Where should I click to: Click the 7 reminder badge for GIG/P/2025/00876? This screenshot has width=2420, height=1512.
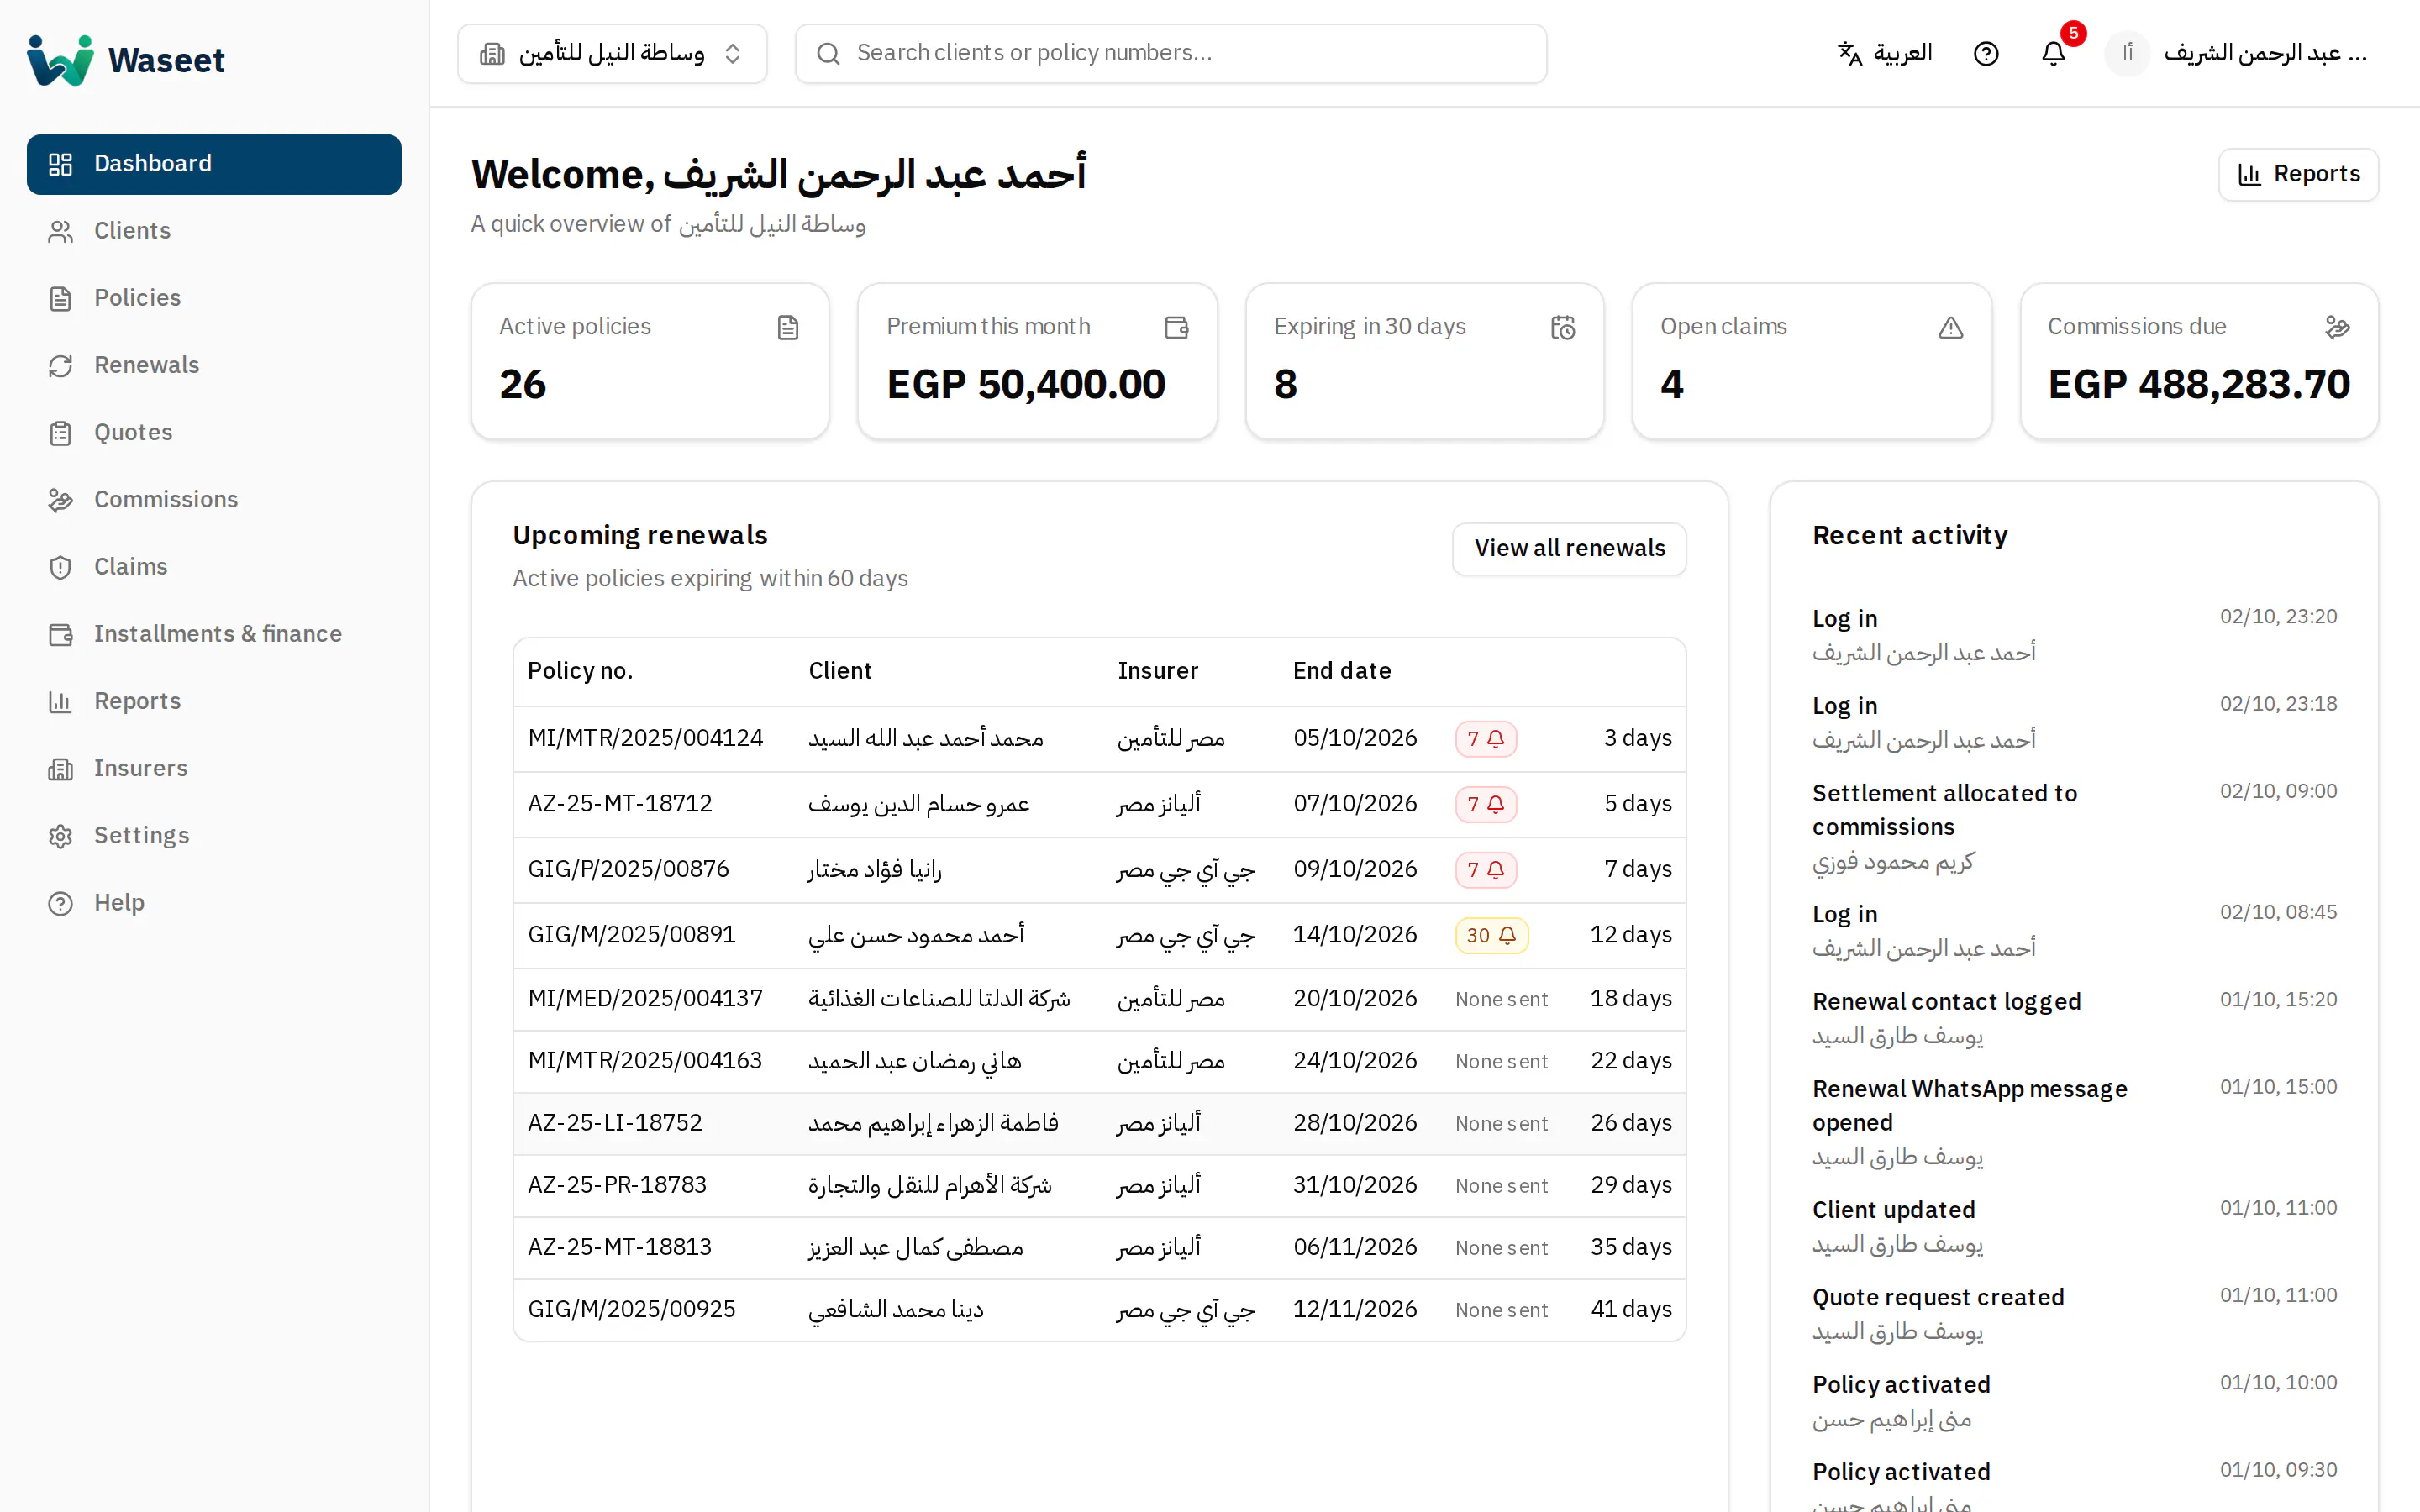pyautogui.click(x=1486, y=870)
